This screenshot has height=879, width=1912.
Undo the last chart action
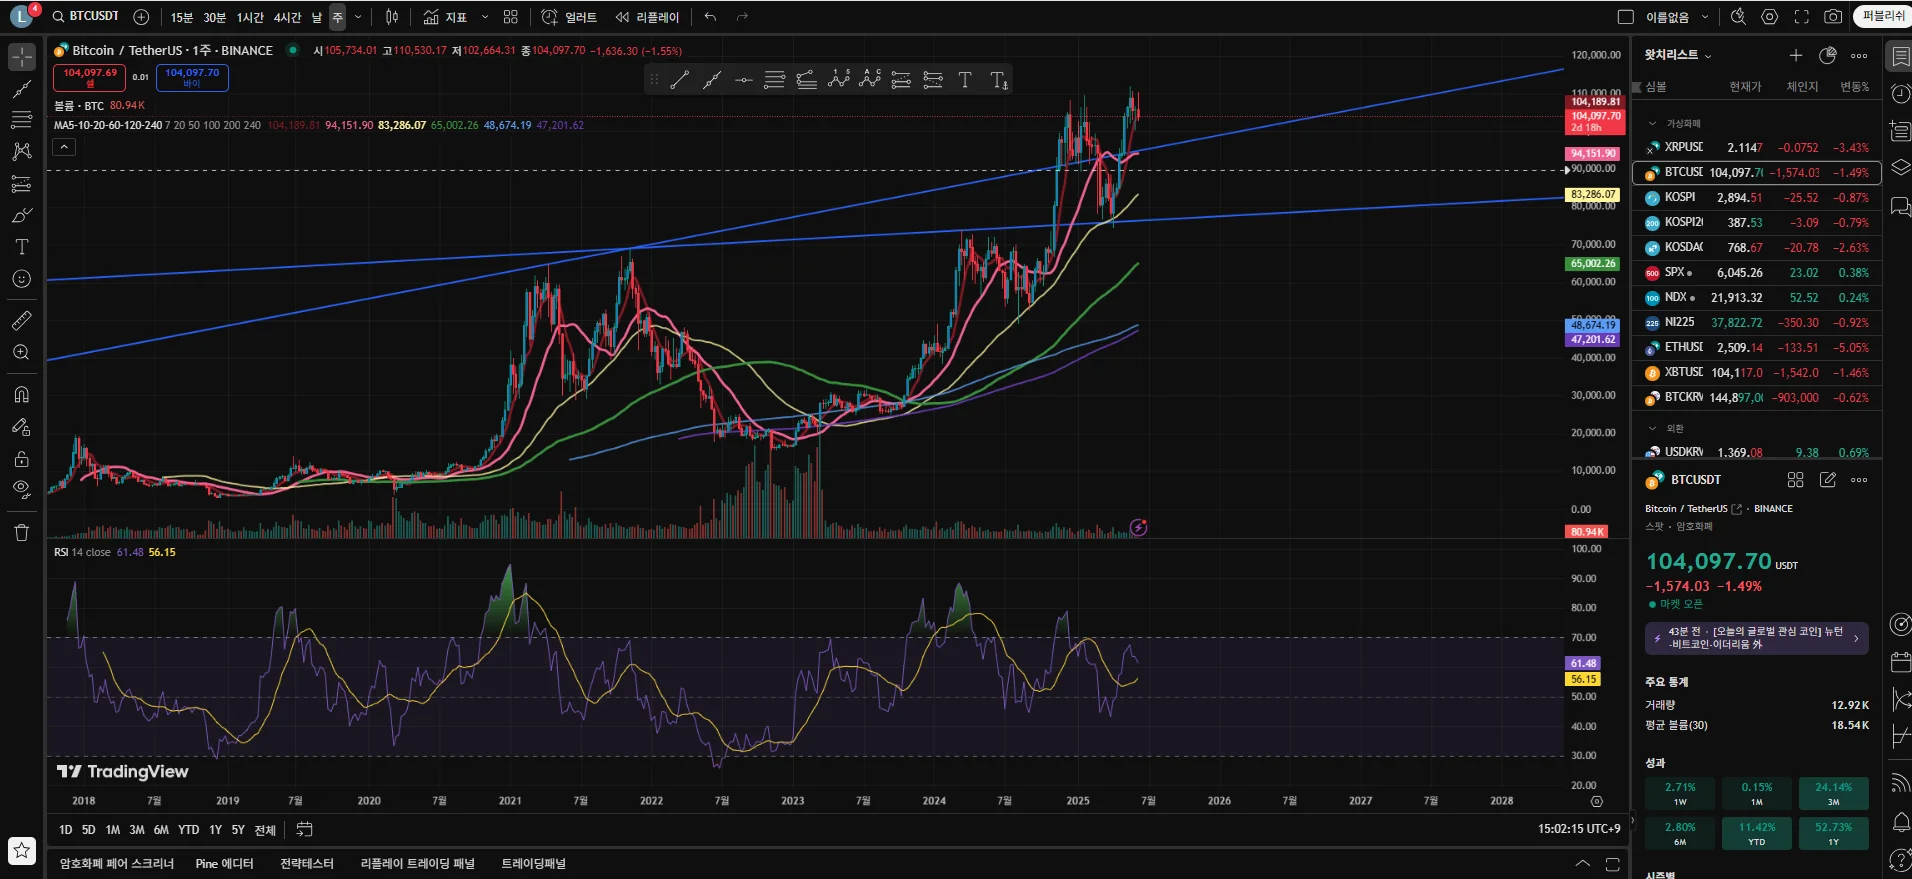pyautogui.click(x=710, y=17)
